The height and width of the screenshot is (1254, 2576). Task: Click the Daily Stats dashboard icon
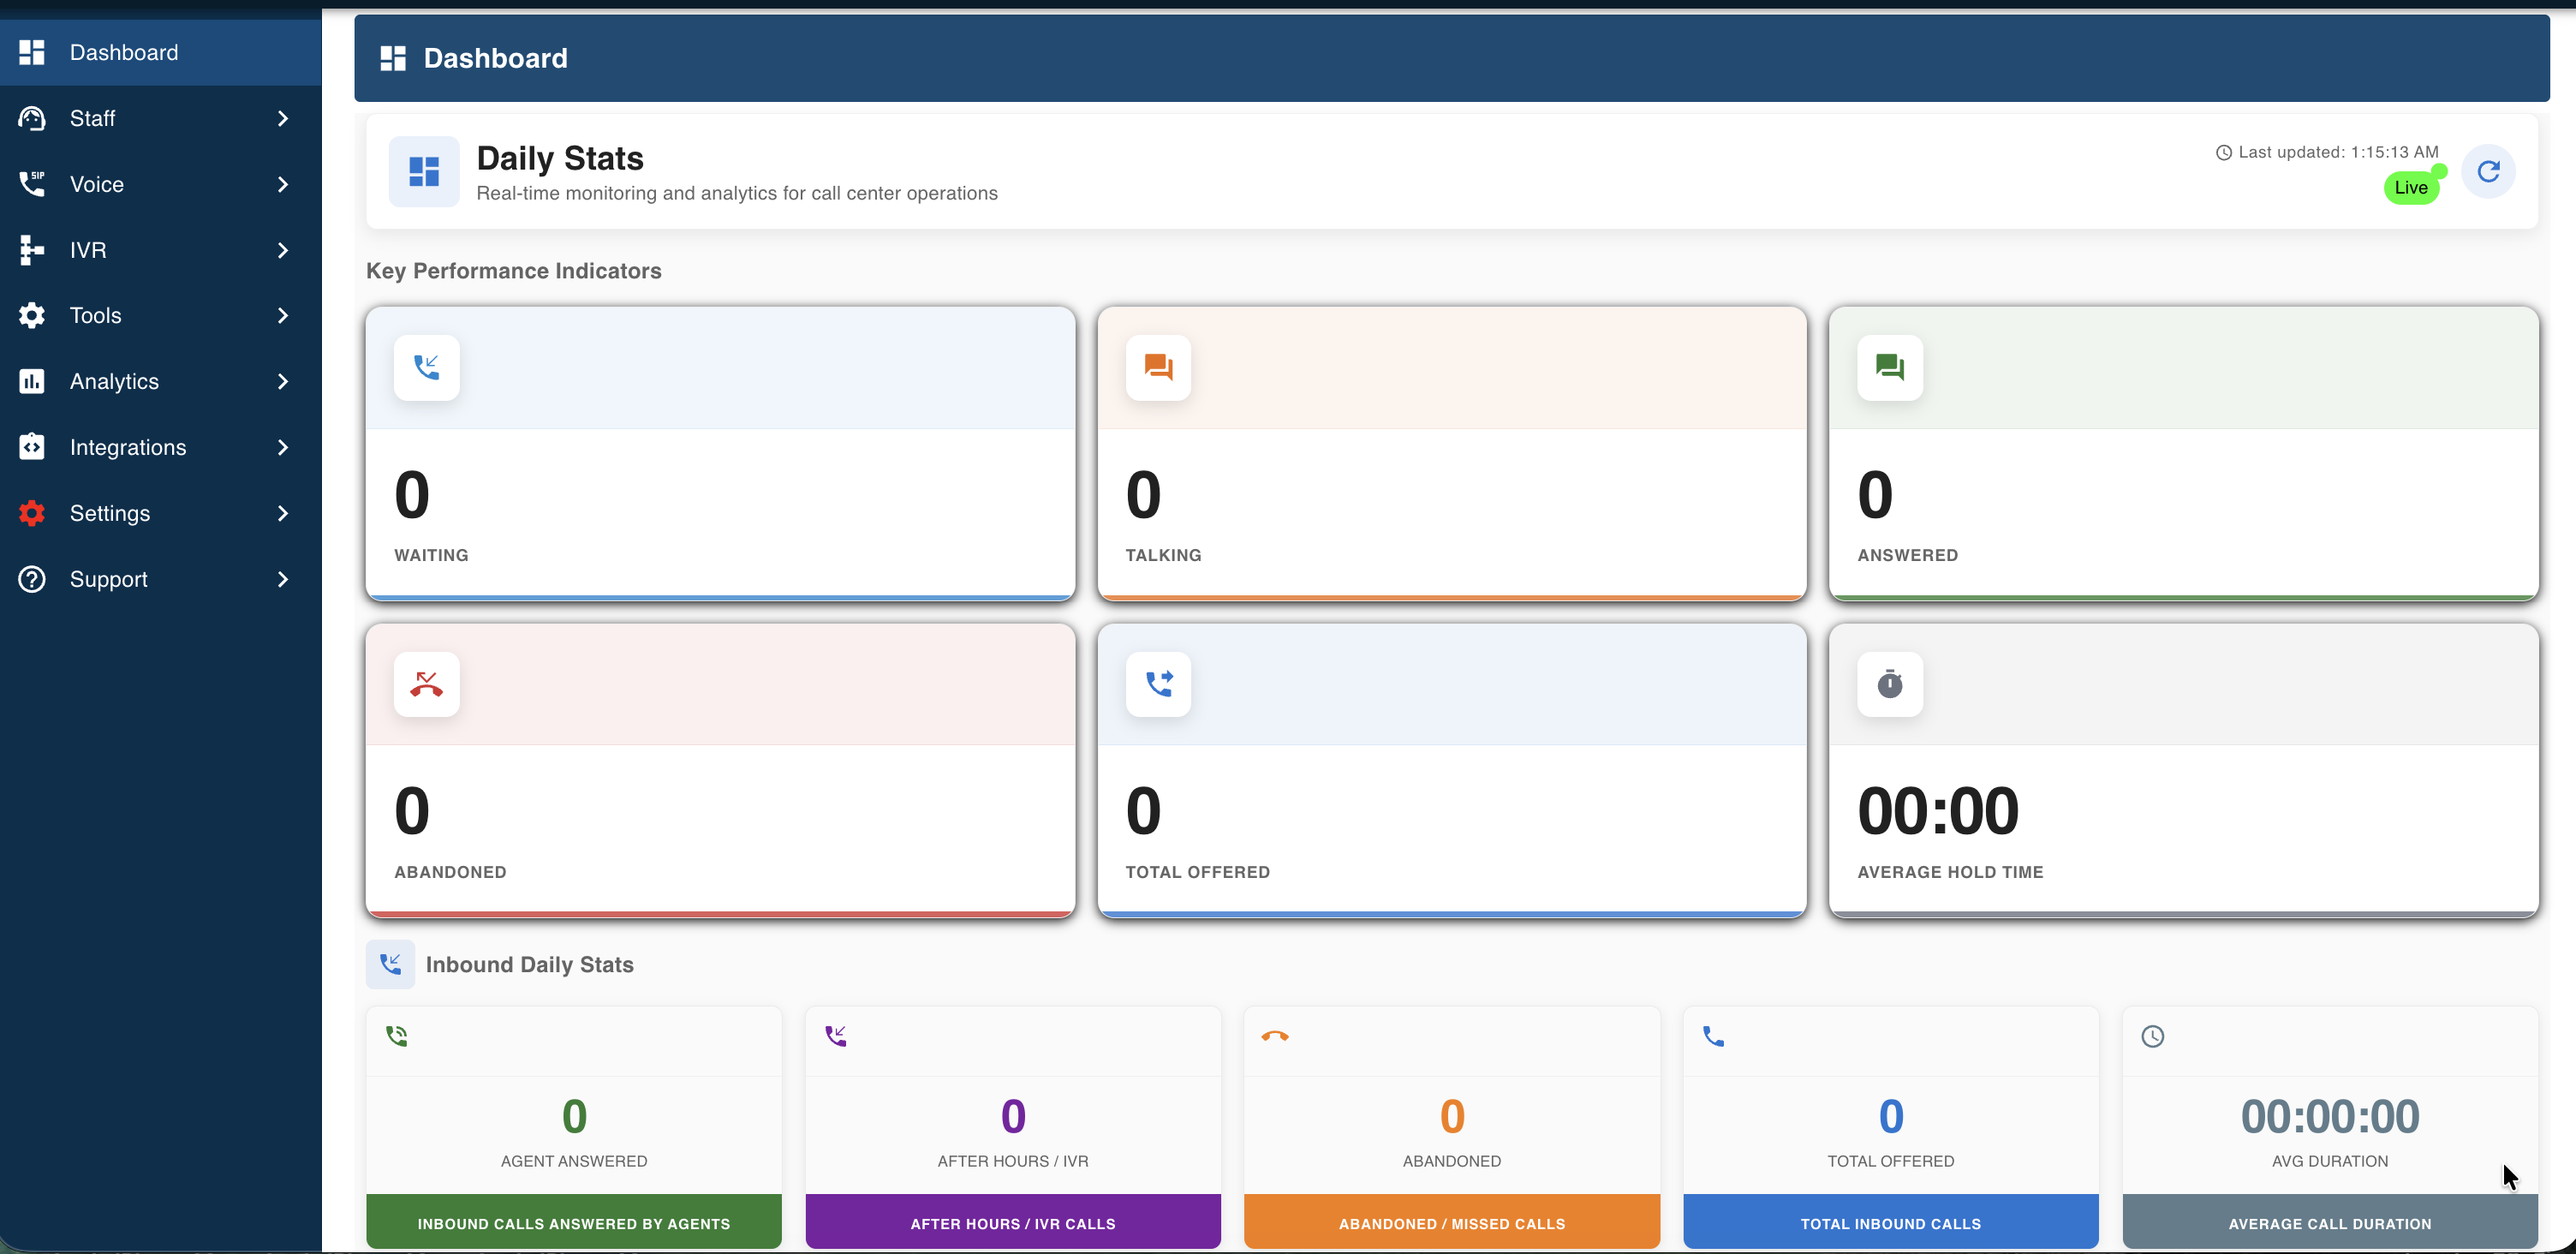tap(424, 171)
